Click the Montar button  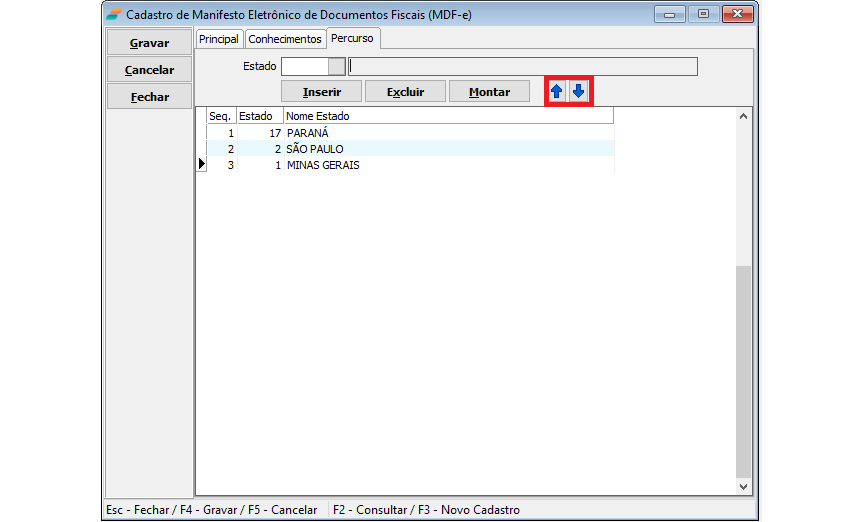[x=489, y=92]
